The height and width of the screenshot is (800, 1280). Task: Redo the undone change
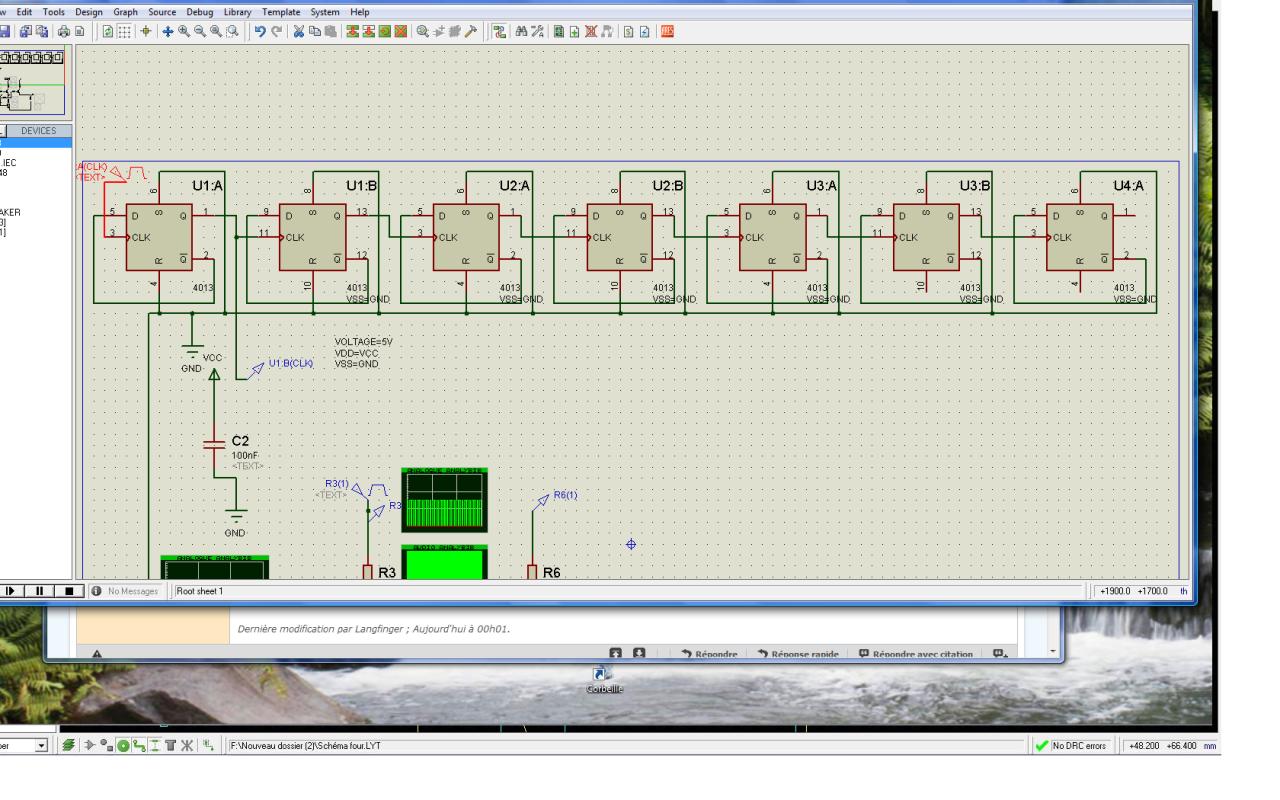click(276, 31)
